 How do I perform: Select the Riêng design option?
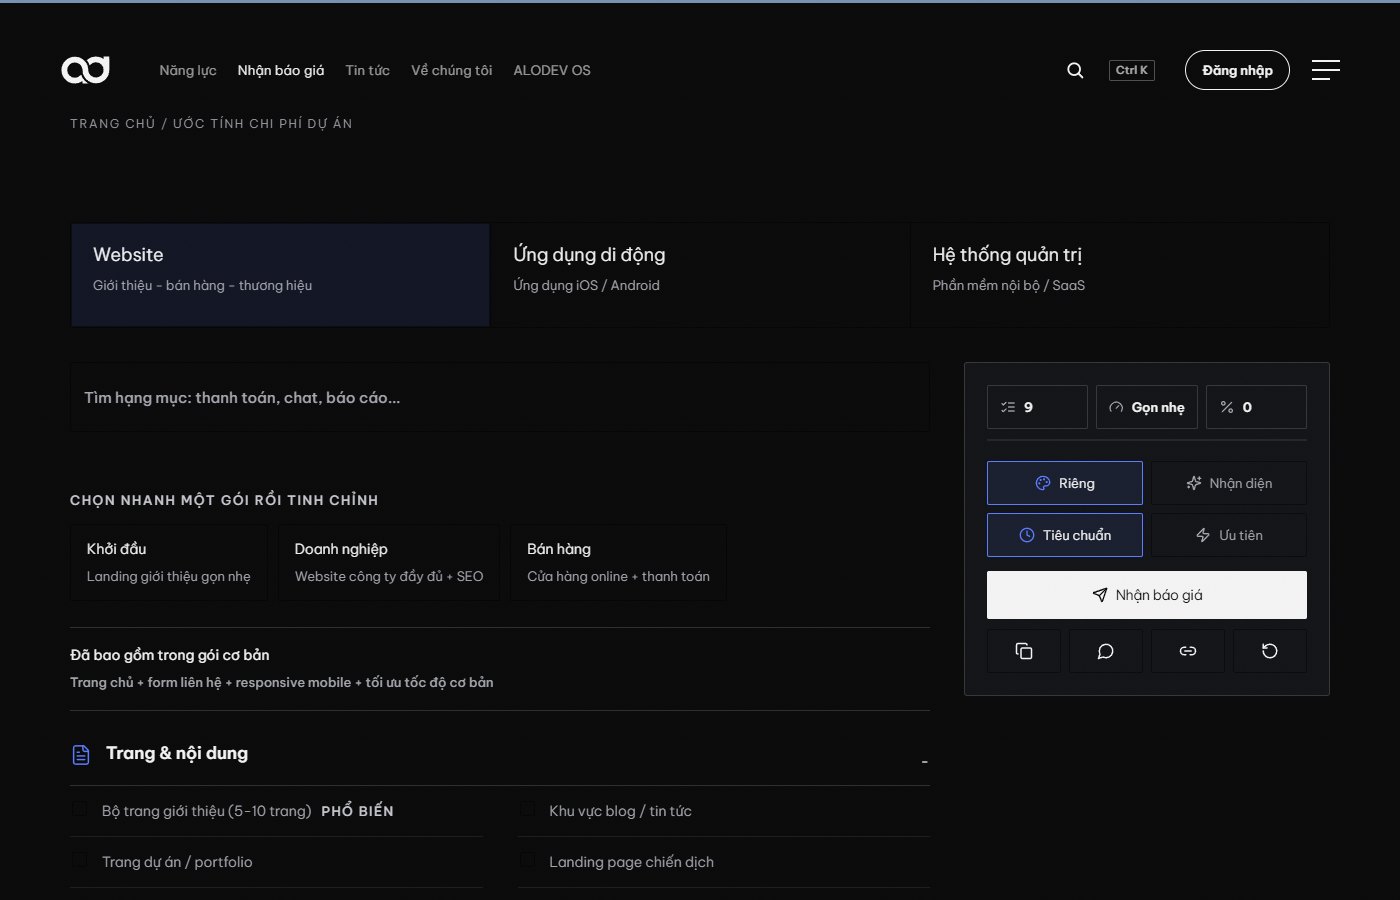[1065, 483]
